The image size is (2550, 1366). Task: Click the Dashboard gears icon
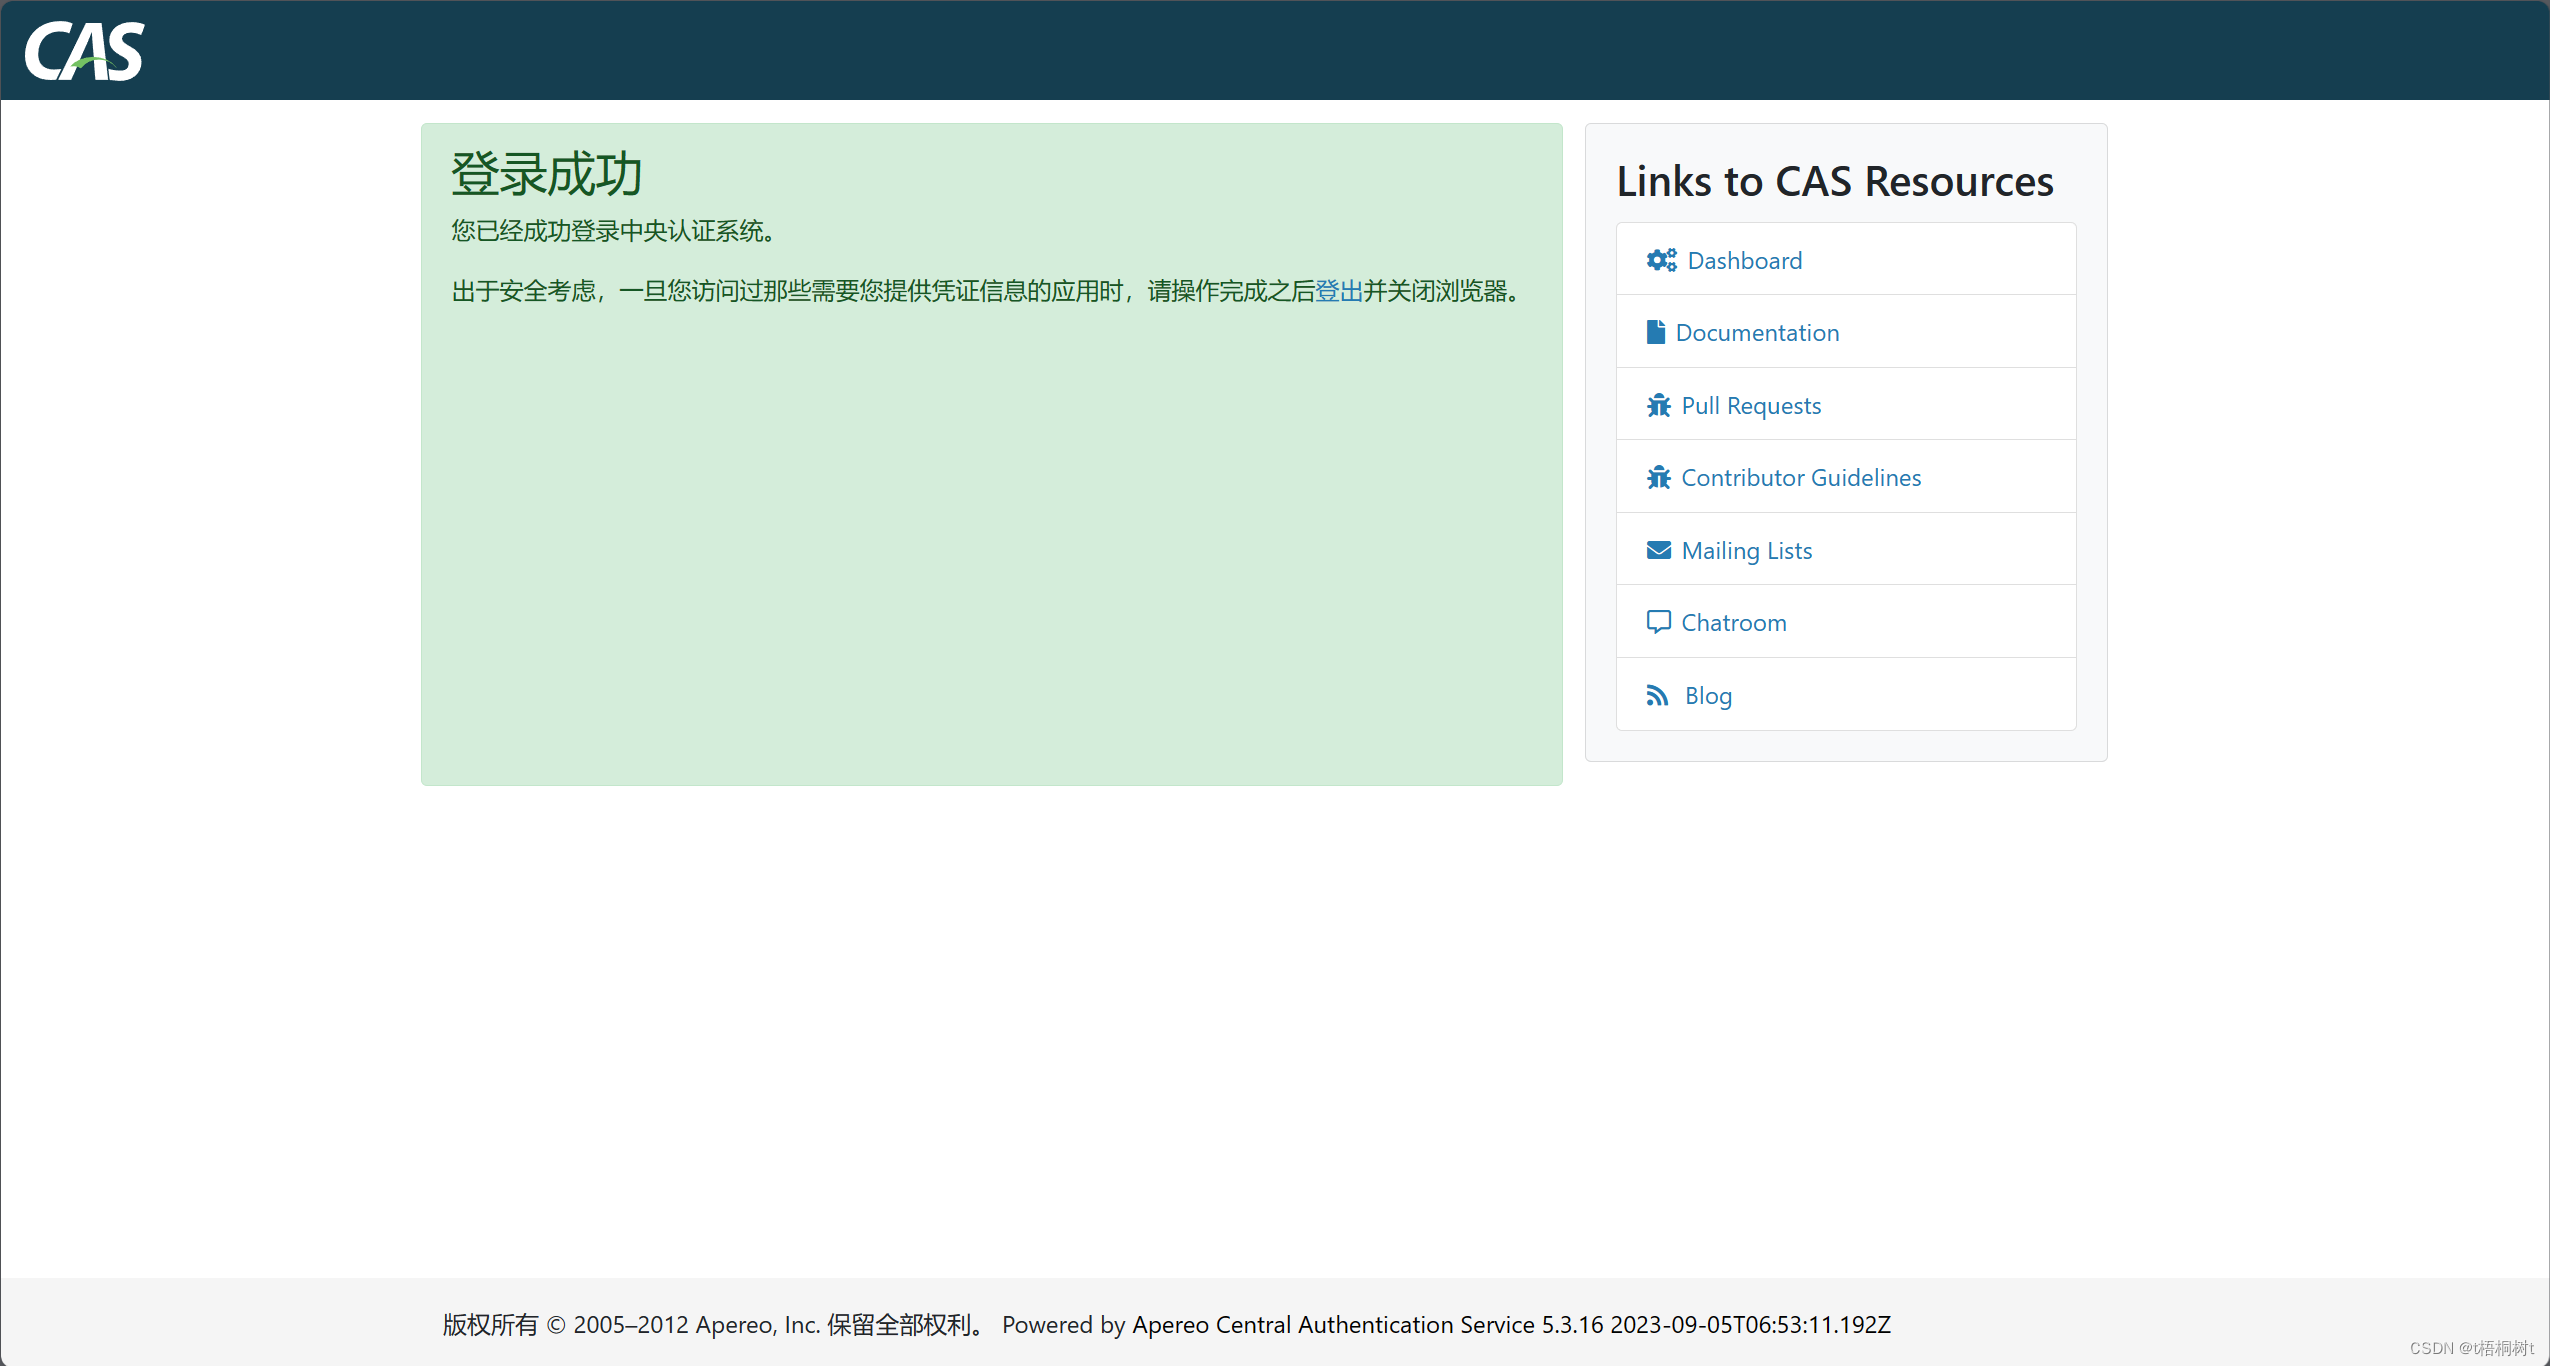1661,260
